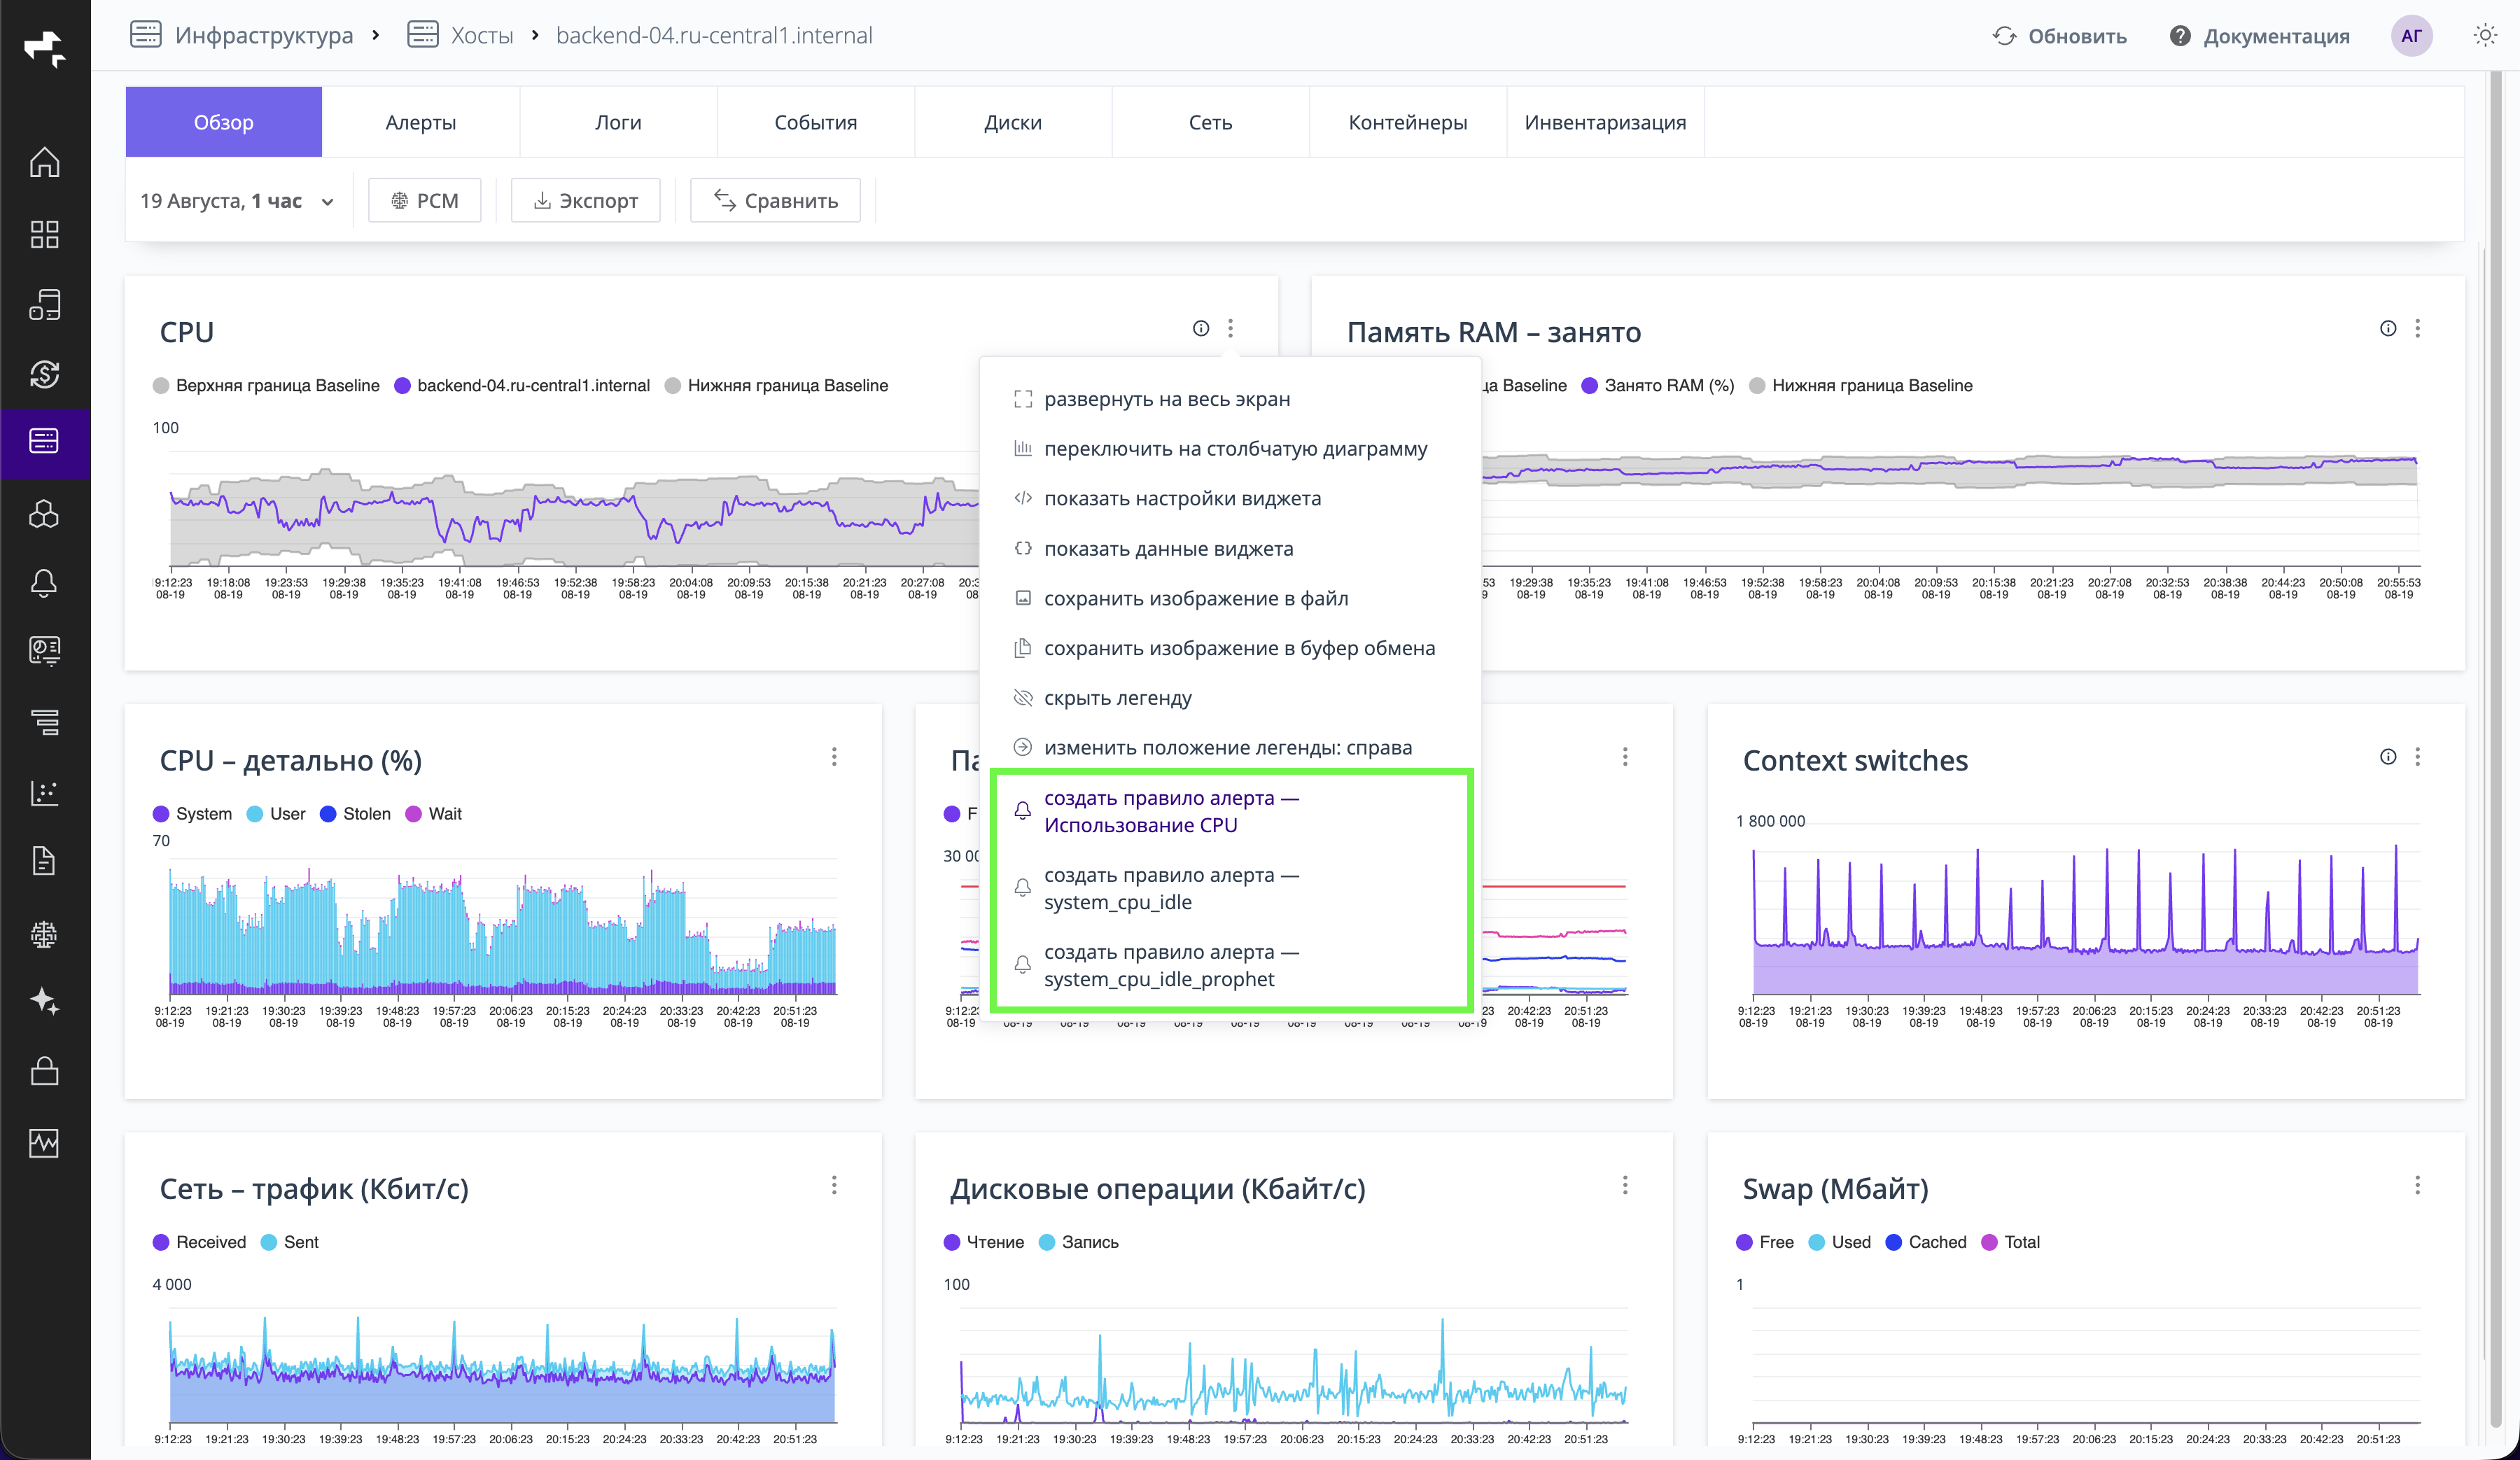Toggle backend-04.ru-central1.internal series in the CPU legend

[522, 386]
